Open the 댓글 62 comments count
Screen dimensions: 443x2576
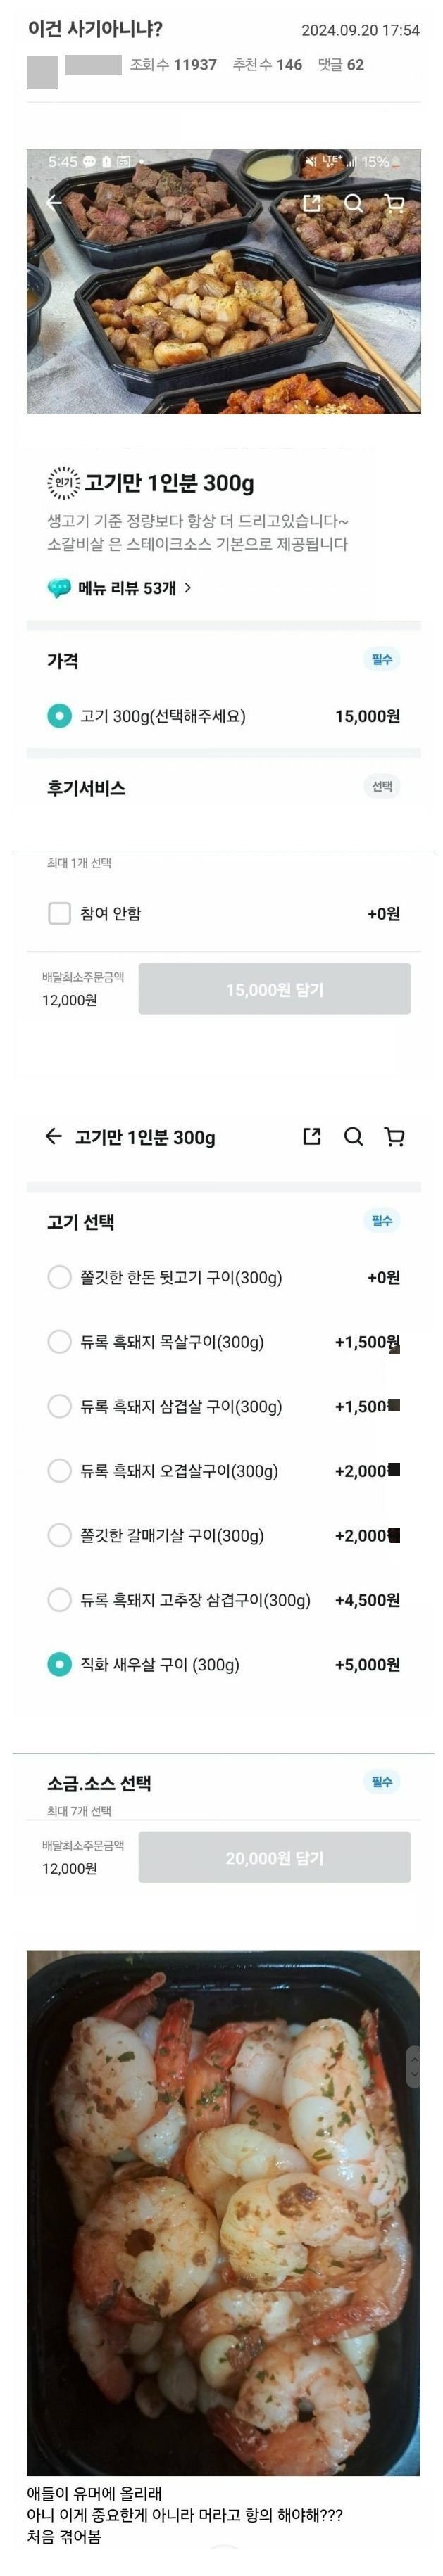click(341, 65)
